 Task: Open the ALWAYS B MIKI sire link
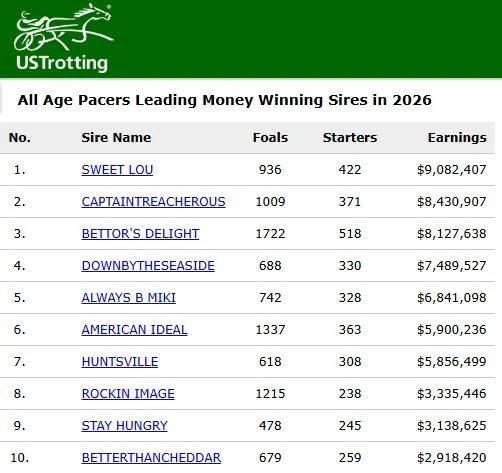(x=129, y=298)
